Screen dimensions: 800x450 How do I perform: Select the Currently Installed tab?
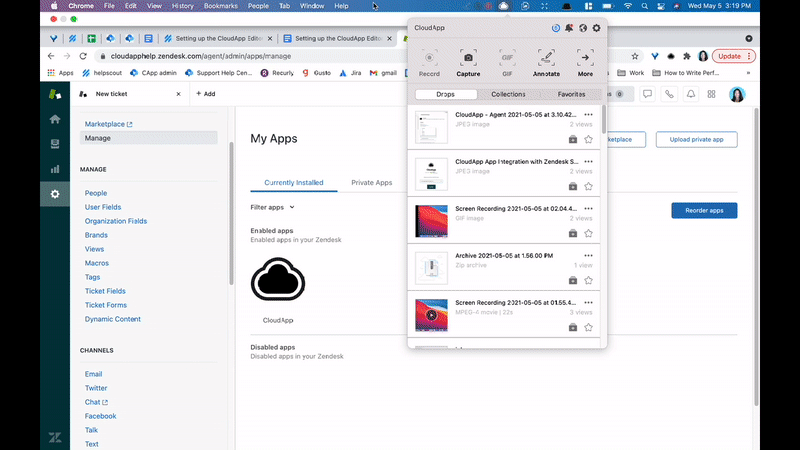coord(294,183)
